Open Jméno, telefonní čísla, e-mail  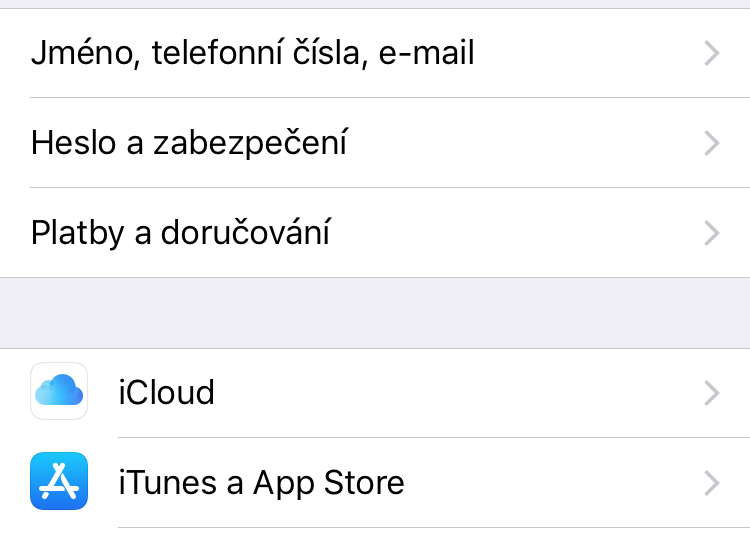click(252, 53)
